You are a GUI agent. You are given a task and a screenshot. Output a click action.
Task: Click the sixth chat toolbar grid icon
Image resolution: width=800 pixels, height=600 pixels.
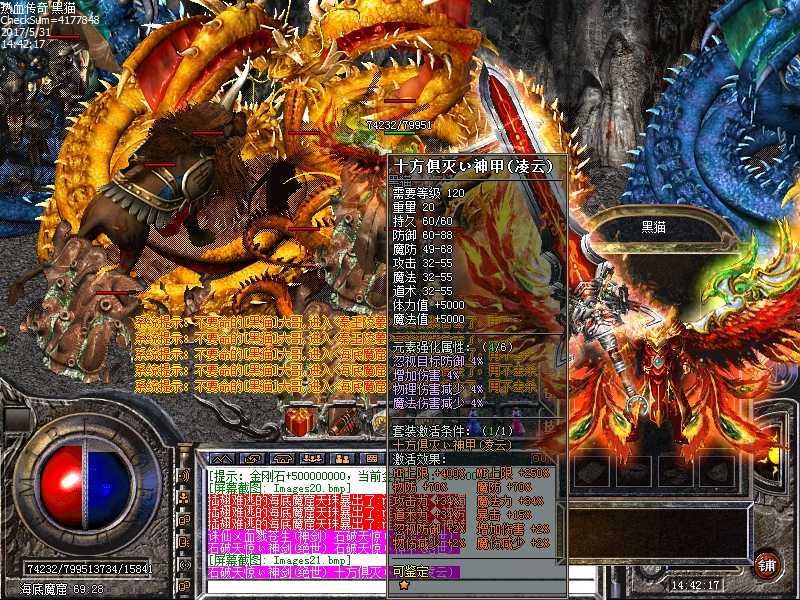click(x=372, y=459)
